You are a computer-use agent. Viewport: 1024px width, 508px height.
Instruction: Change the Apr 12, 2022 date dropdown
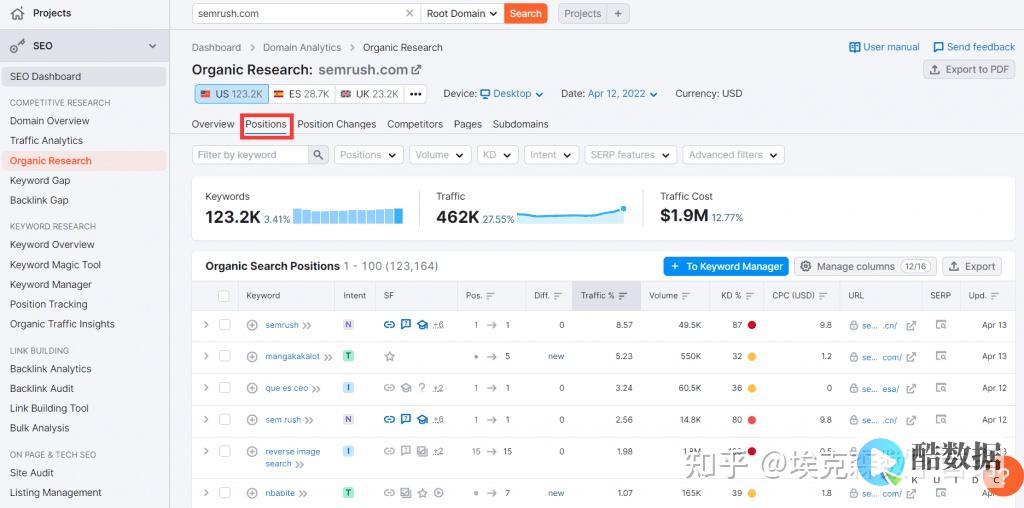coord(622,94)
